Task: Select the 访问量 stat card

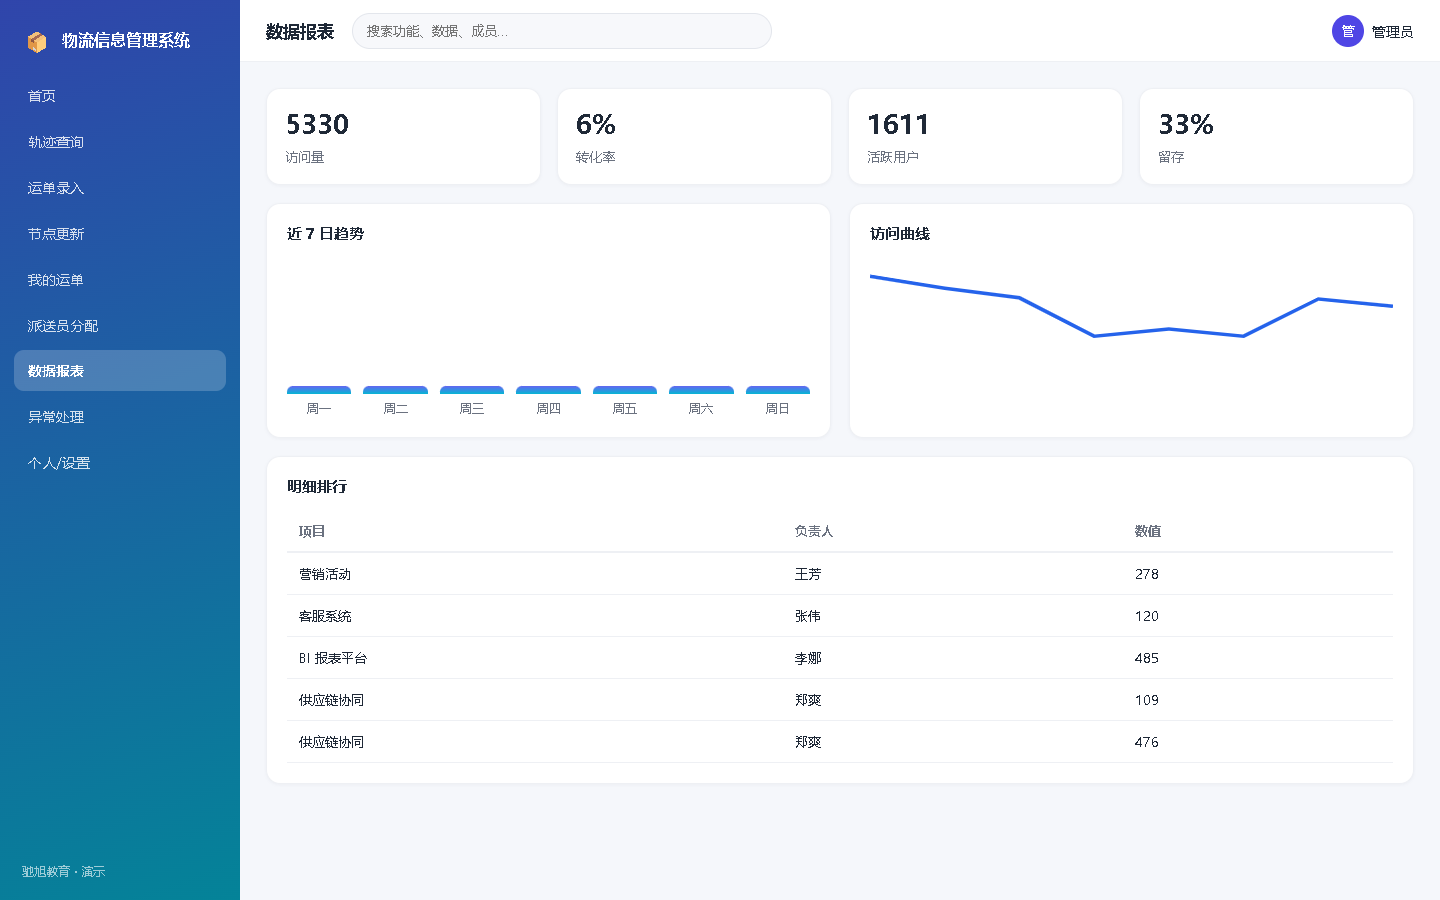Action: point(403,137)
